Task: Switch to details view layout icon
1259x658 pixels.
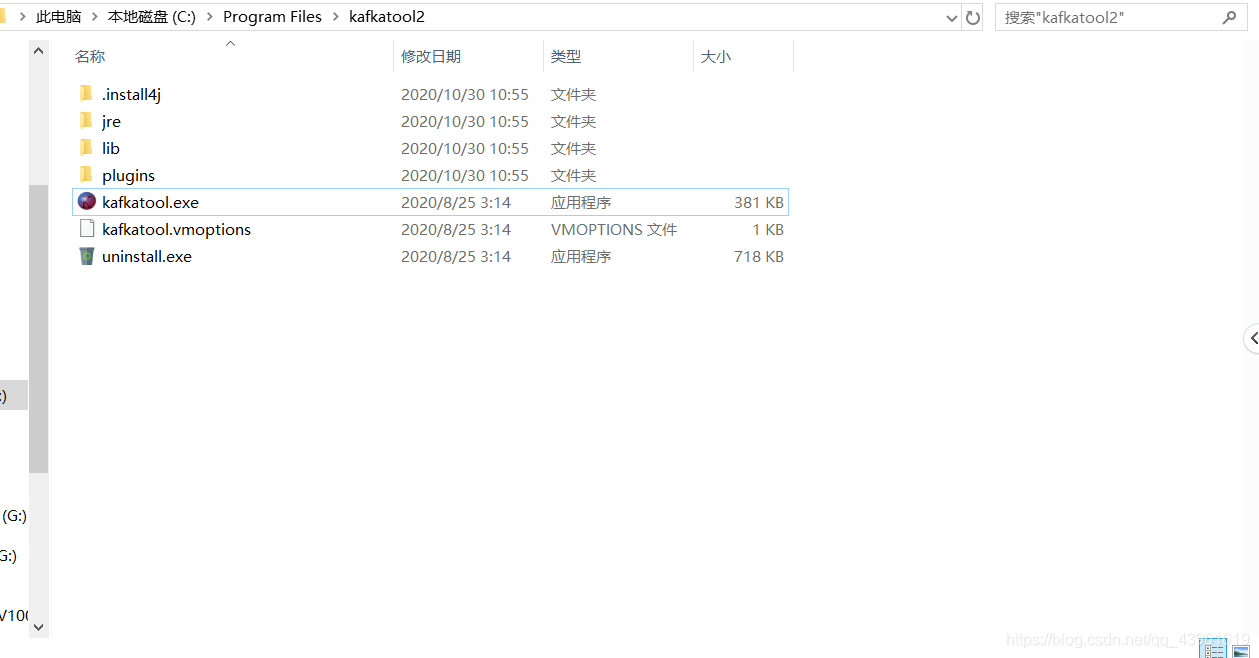Action: coord(1213,650)
